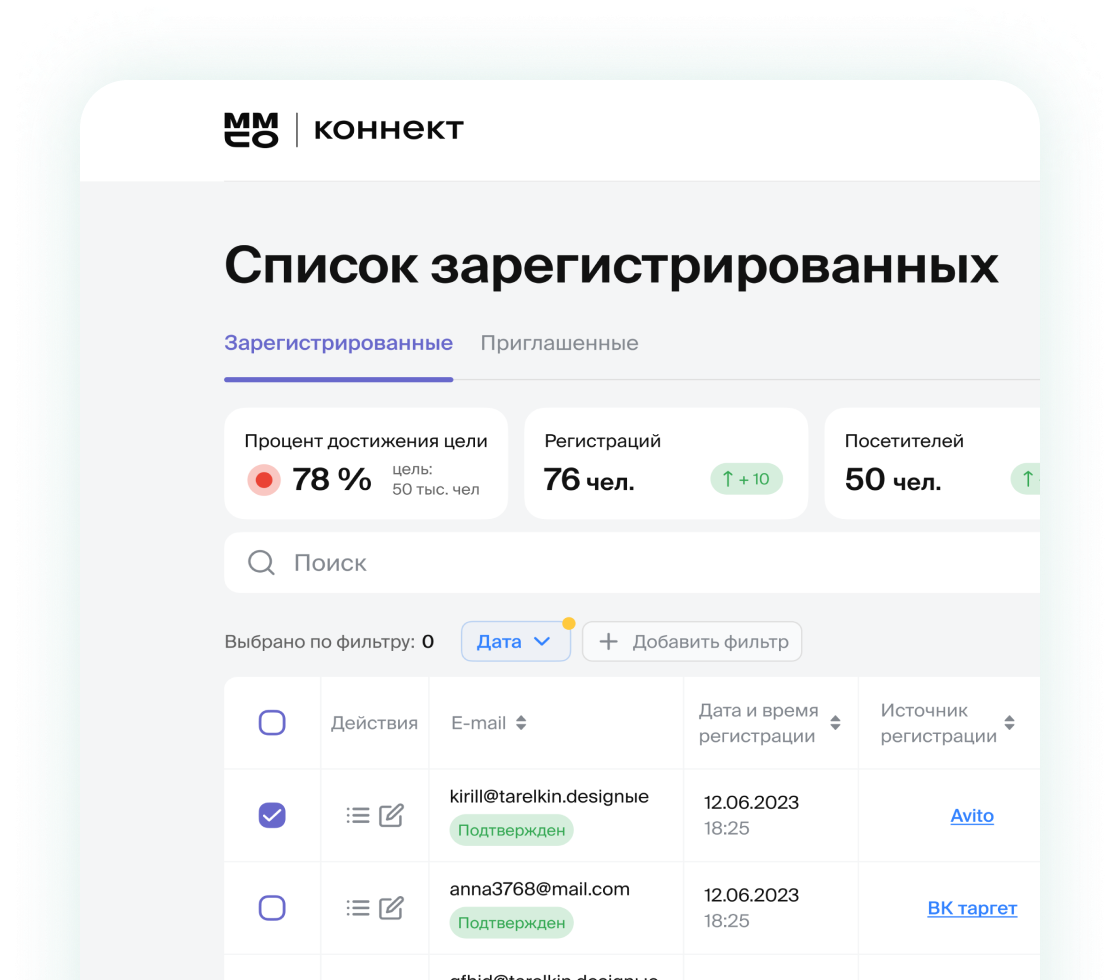
Task: Click the Выбрано по фильтру: 0 label
Action: coord(329,641)
